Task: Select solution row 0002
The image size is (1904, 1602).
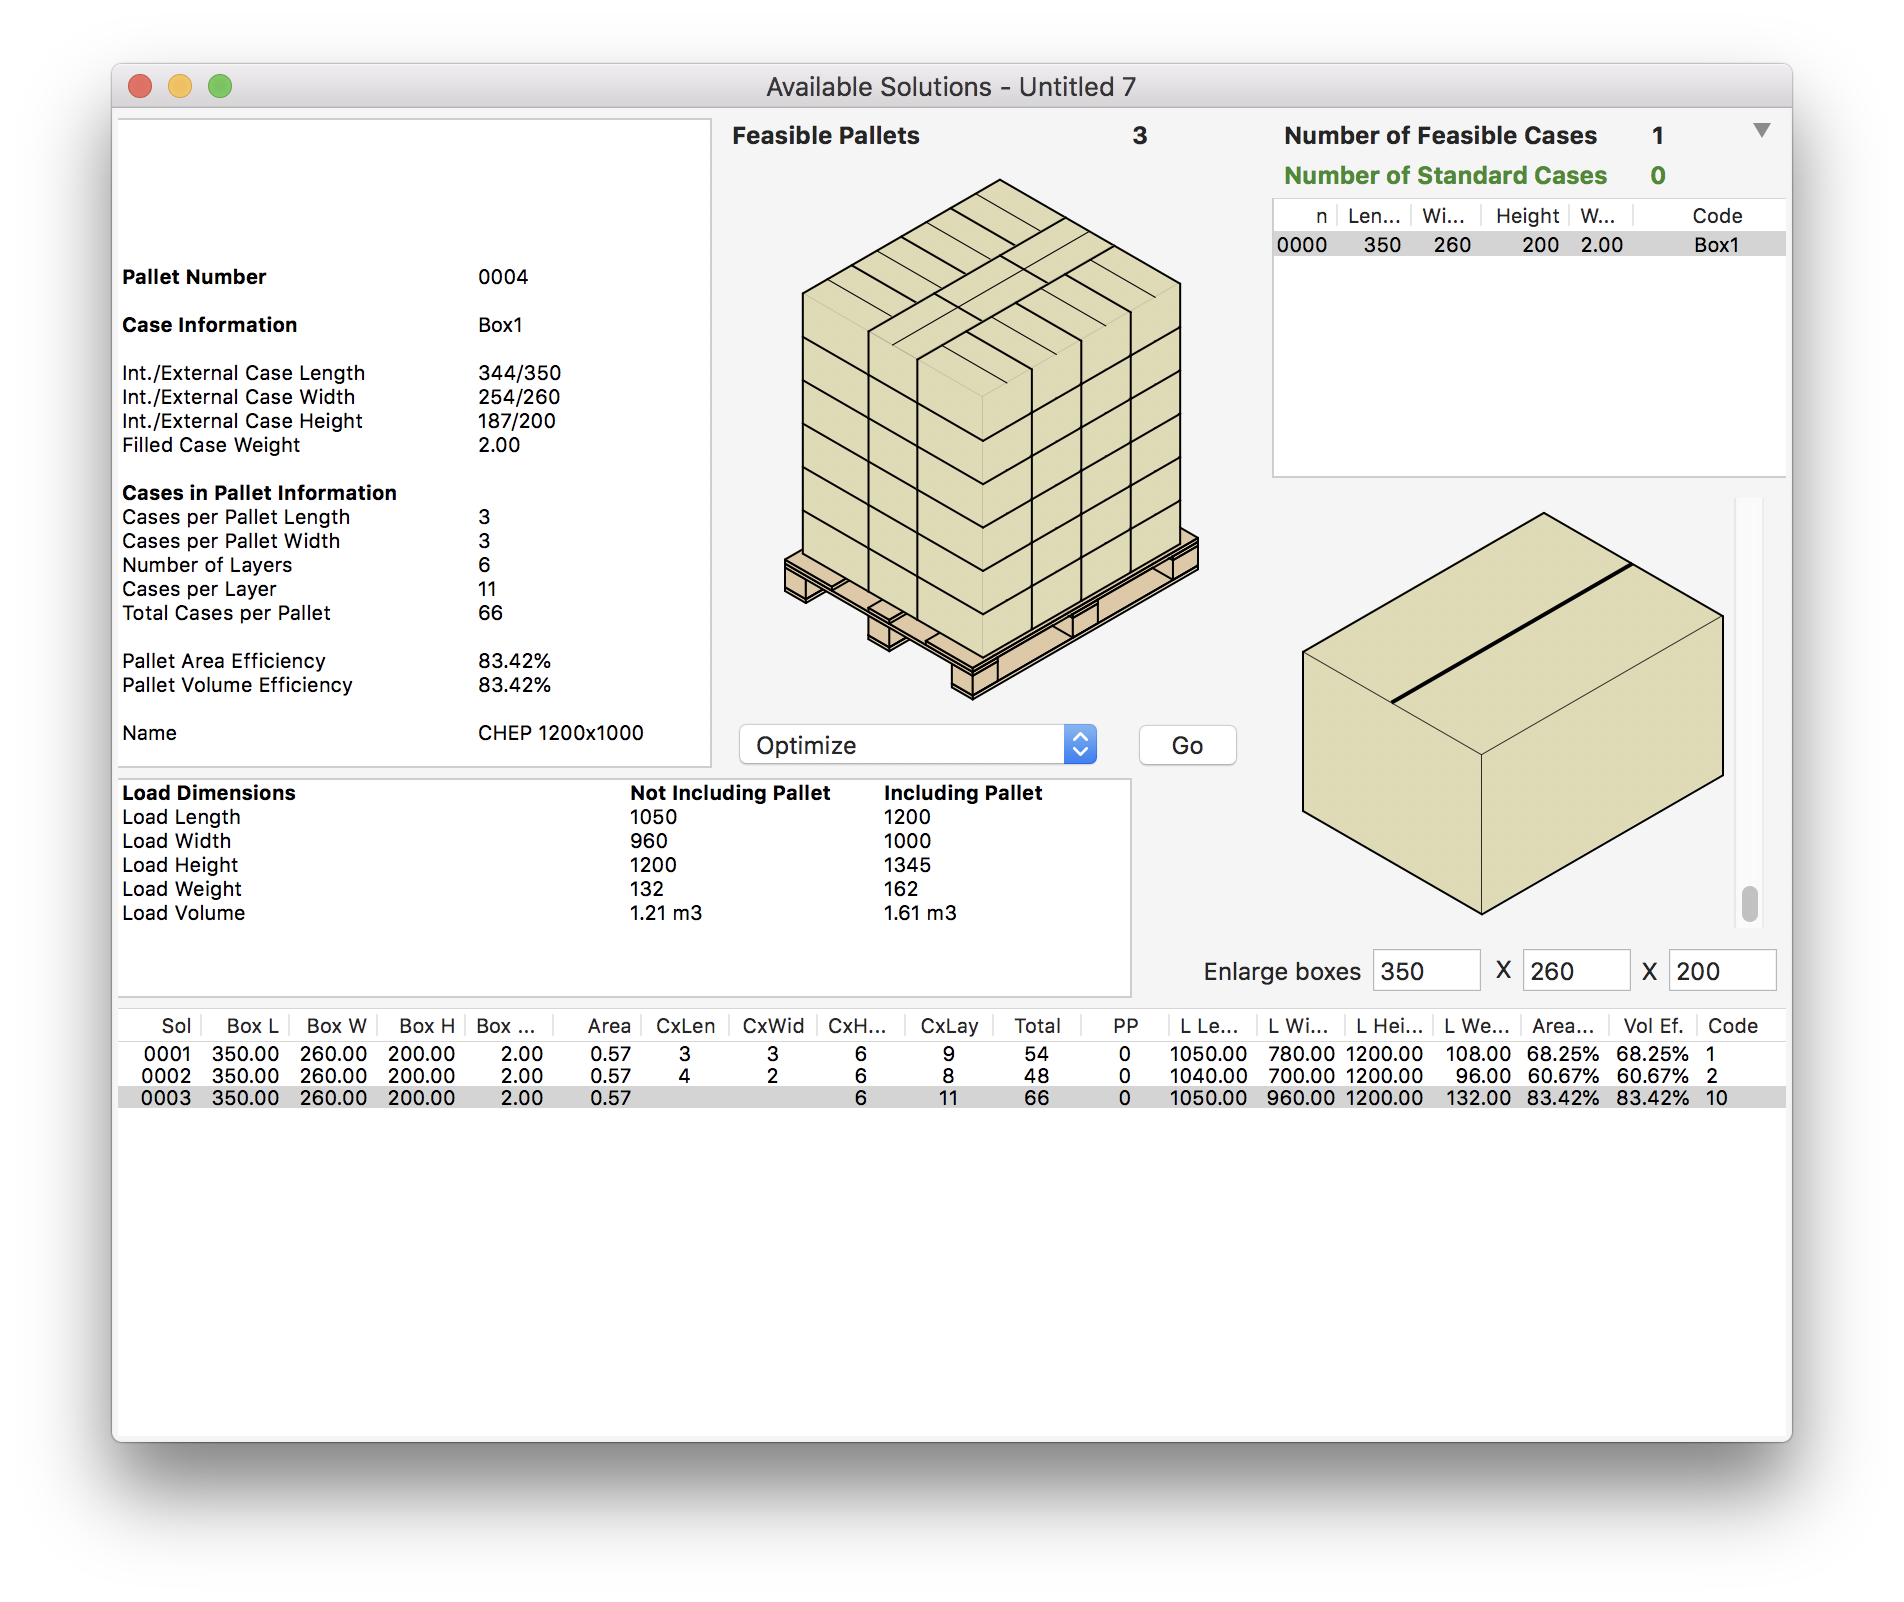Action: tap(951, 1076)
